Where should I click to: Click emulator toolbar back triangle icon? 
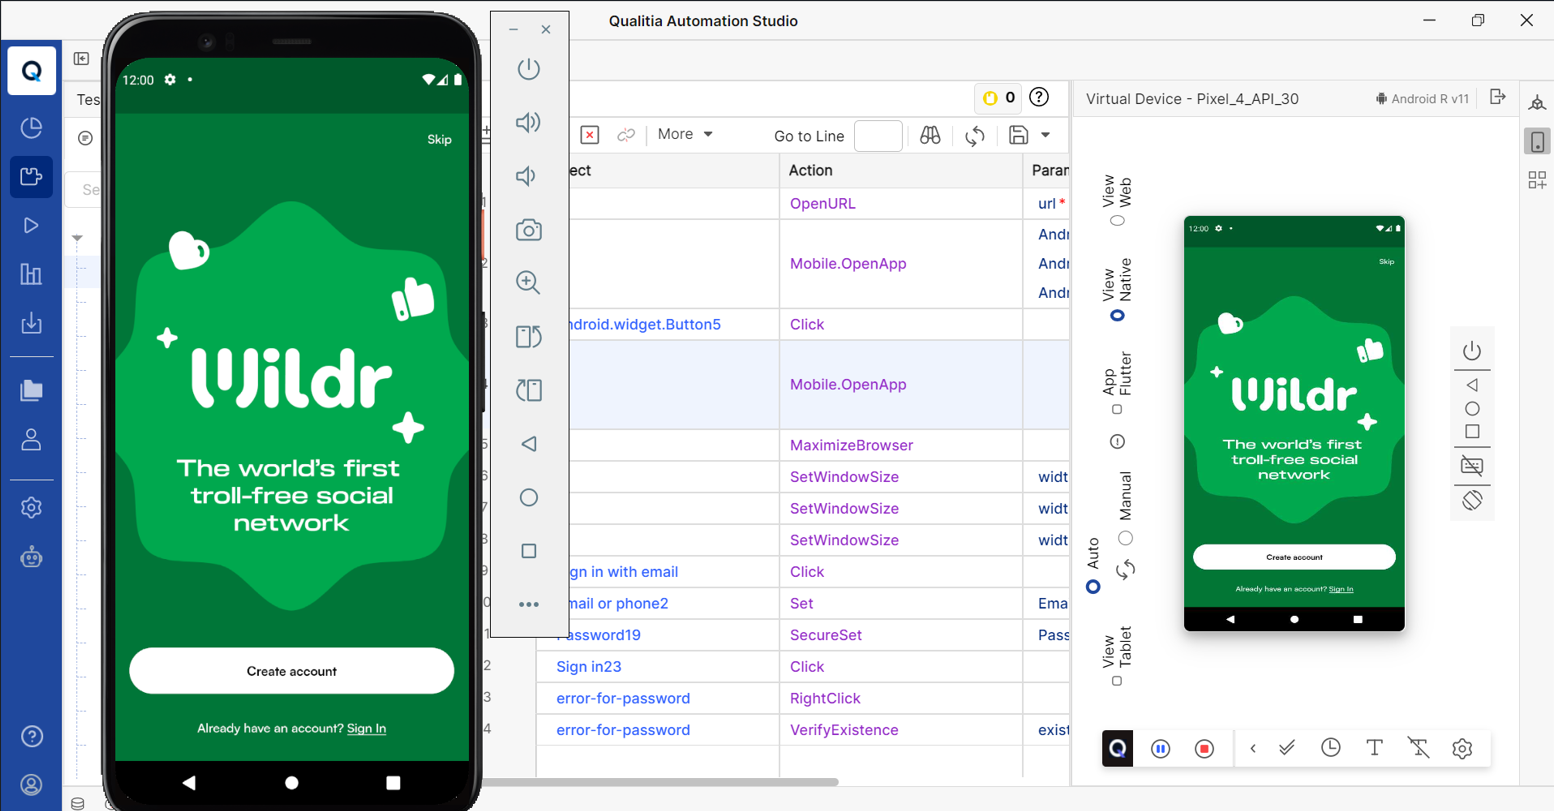pos(529,444)
